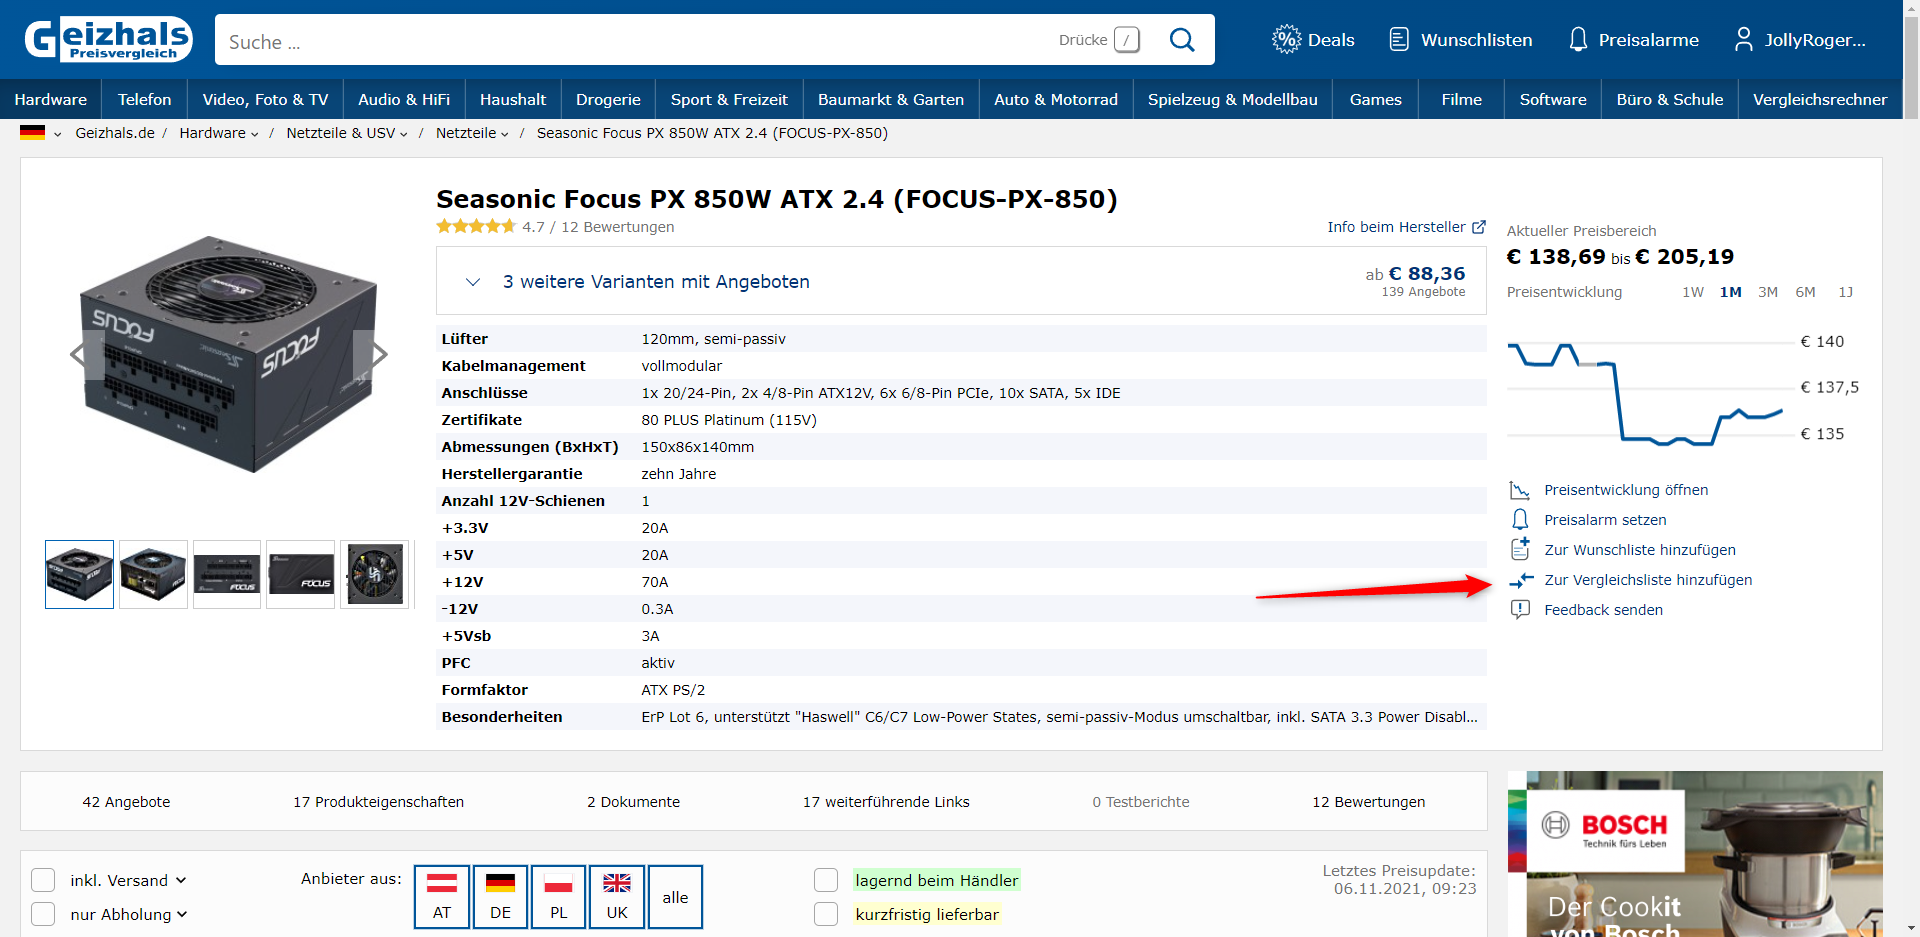Screen dimensions: 1920x937
Task: Check lagernd beim Händler option
Action: [x=826, y=880]
